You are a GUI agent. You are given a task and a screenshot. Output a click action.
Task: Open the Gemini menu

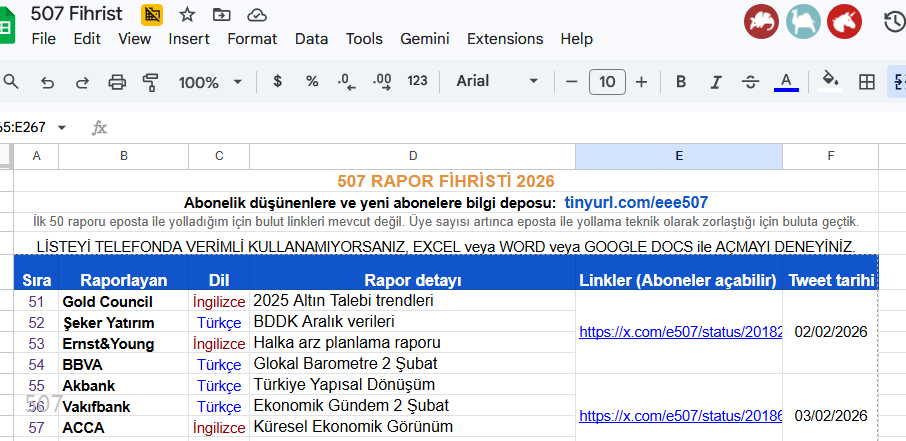[425, 39]
